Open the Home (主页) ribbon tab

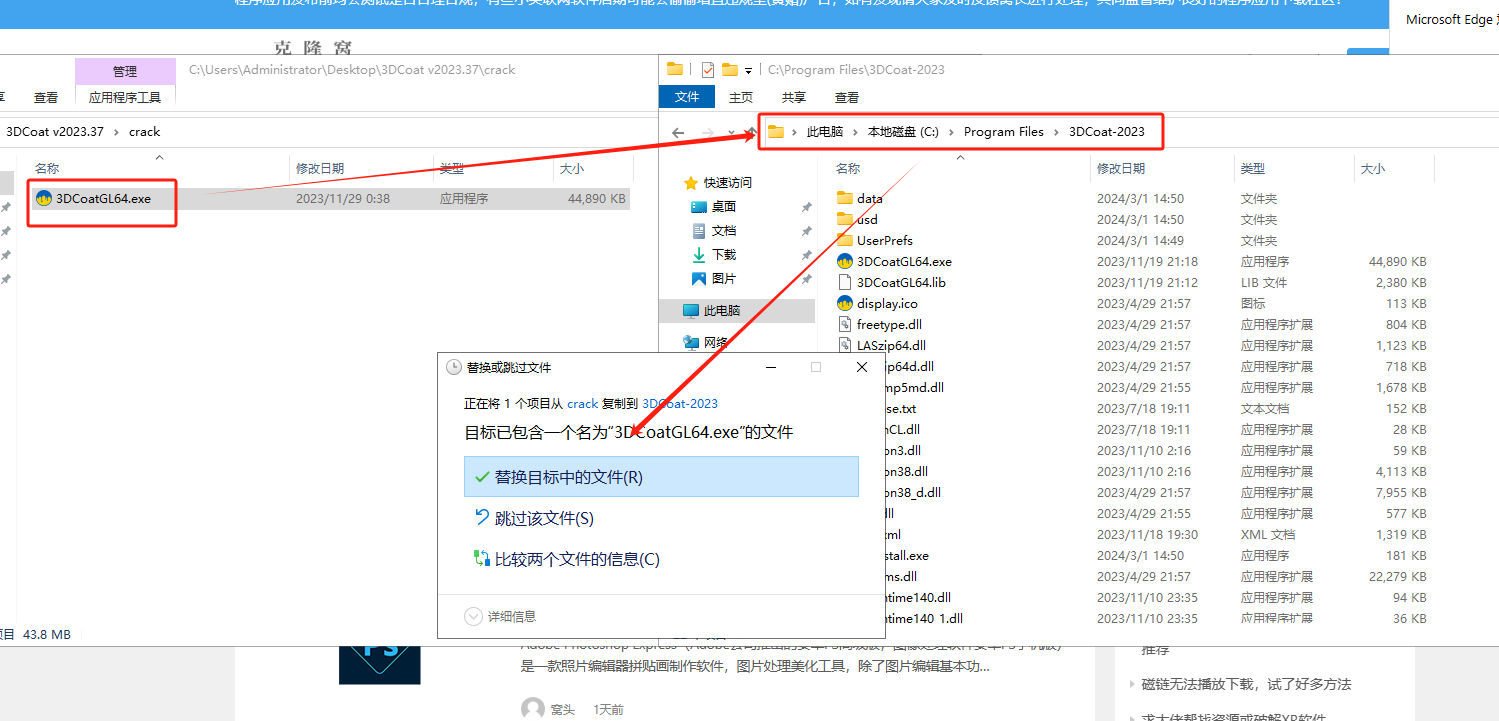click(x=741, y=97)
